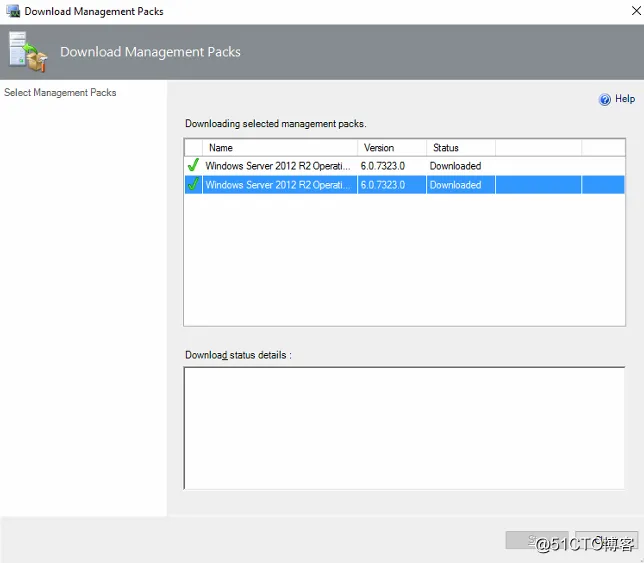The height and width of the screenshot is (563, 644).
Task: Click the Downloaded status of the first row
Action: tap(455, 166)
